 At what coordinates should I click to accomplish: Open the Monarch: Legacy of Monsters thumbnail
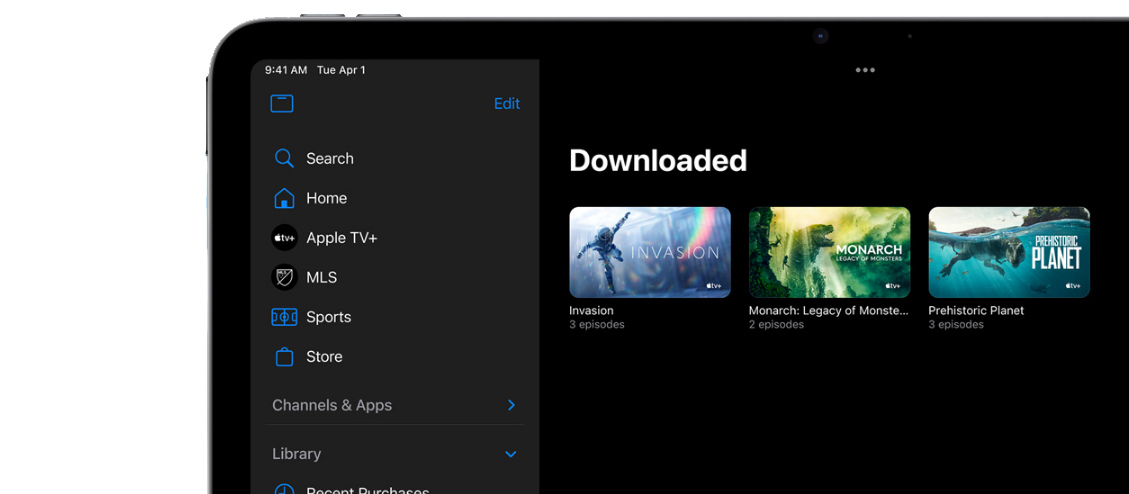point(829,253)
